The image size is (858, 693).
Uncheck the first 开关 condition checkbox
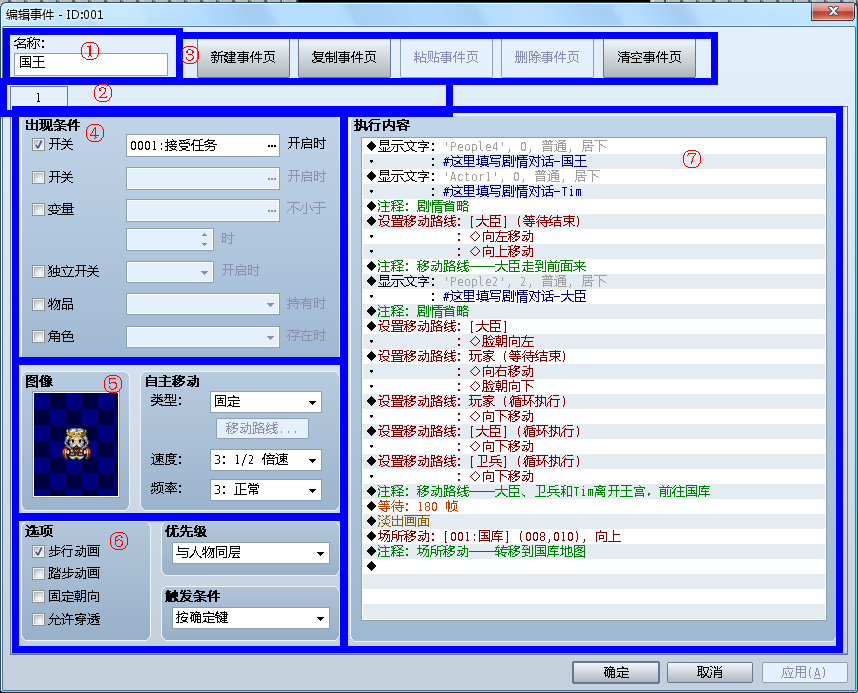tap(38, 145)
